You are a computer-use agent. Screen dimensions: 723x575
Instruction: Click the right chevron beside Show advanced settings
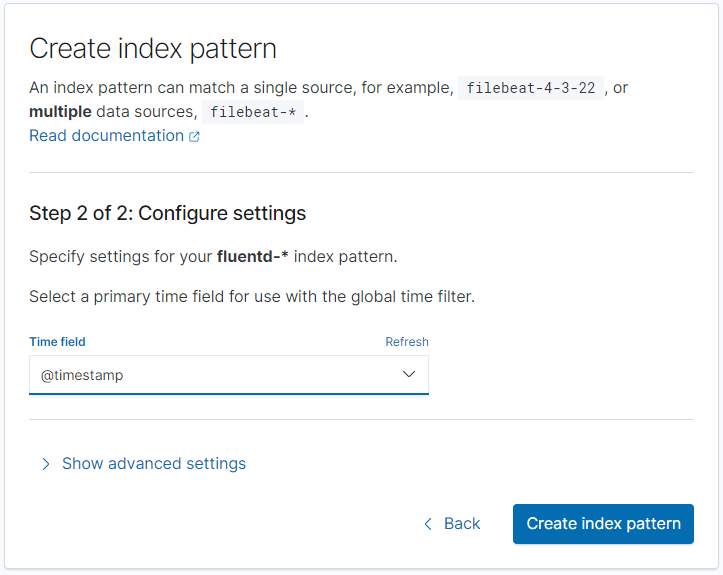click(45, 464)
